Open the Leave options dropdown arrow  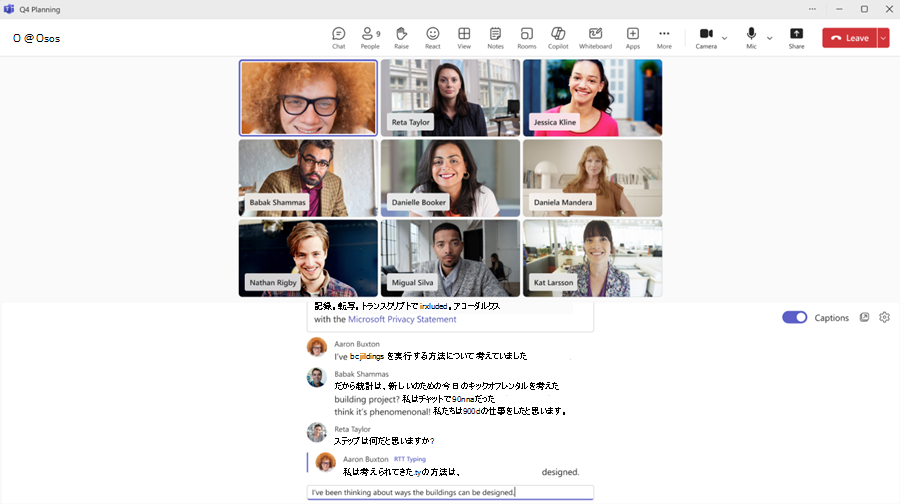point(883,38)
